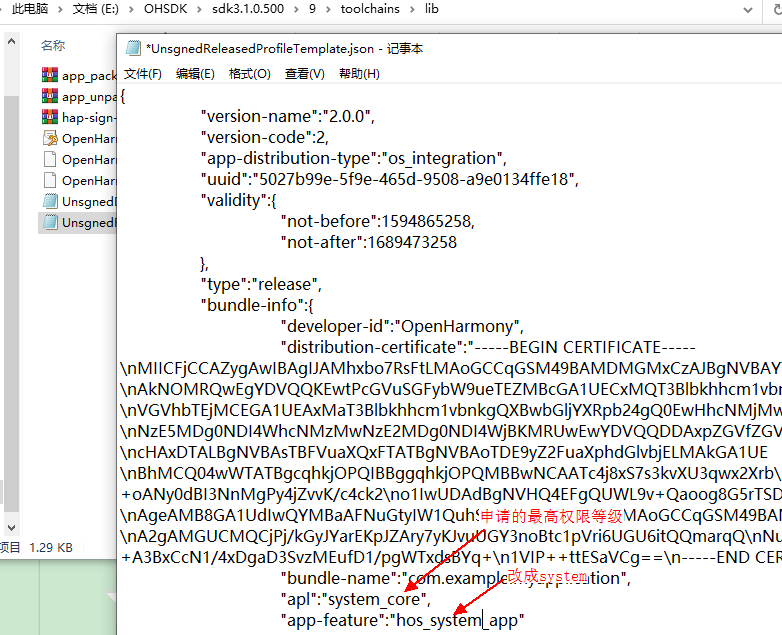
Task: Click the "validity":{ line in Notepad
Action: 238,200
